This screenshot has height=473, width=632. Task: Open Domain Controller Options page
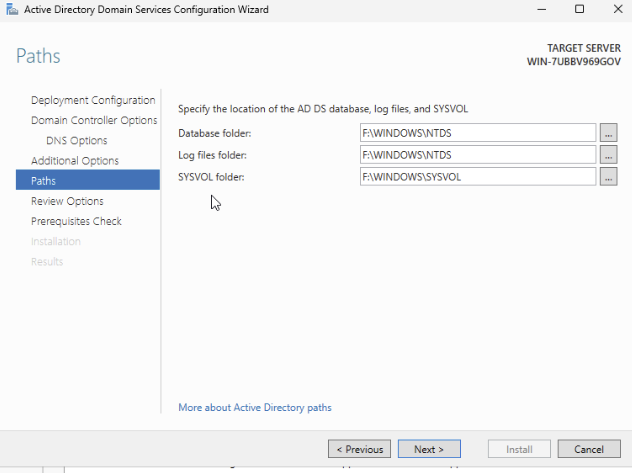(94, 120)
